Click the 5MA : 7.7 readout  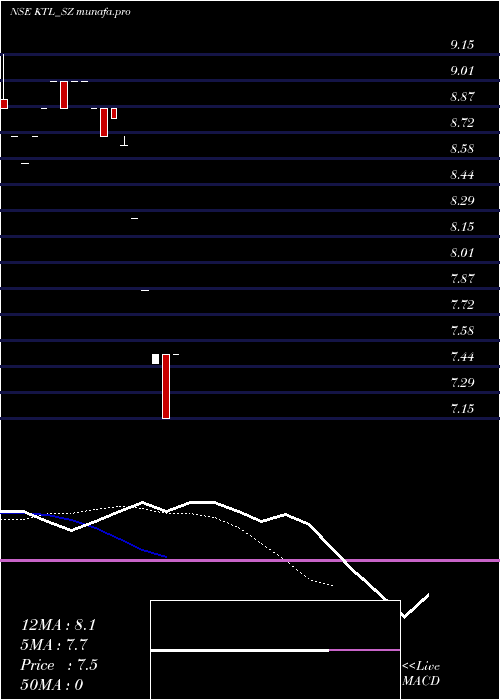pos(54,645)
